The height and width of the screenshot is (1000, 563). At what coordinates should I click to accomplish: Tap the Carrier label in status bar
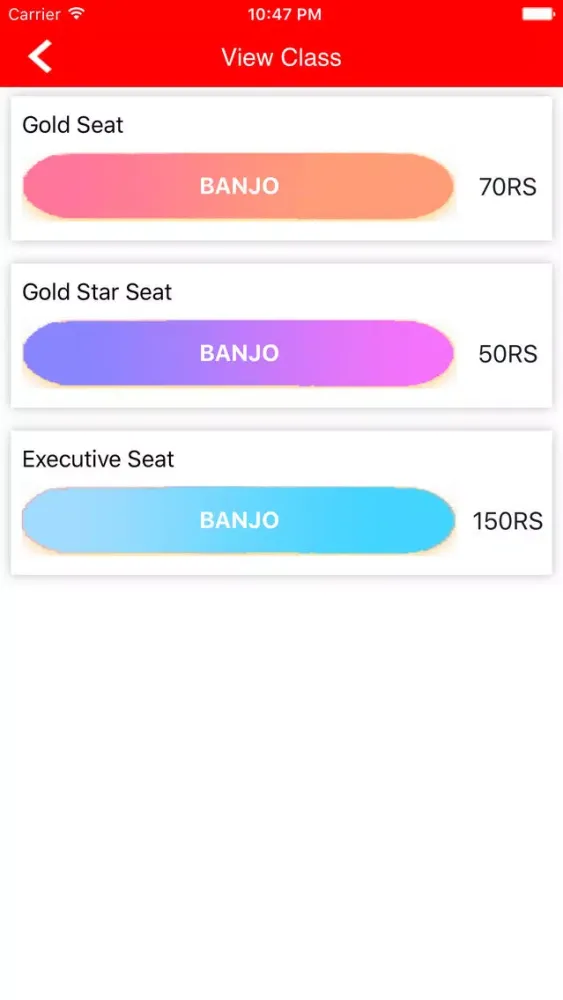34,14
